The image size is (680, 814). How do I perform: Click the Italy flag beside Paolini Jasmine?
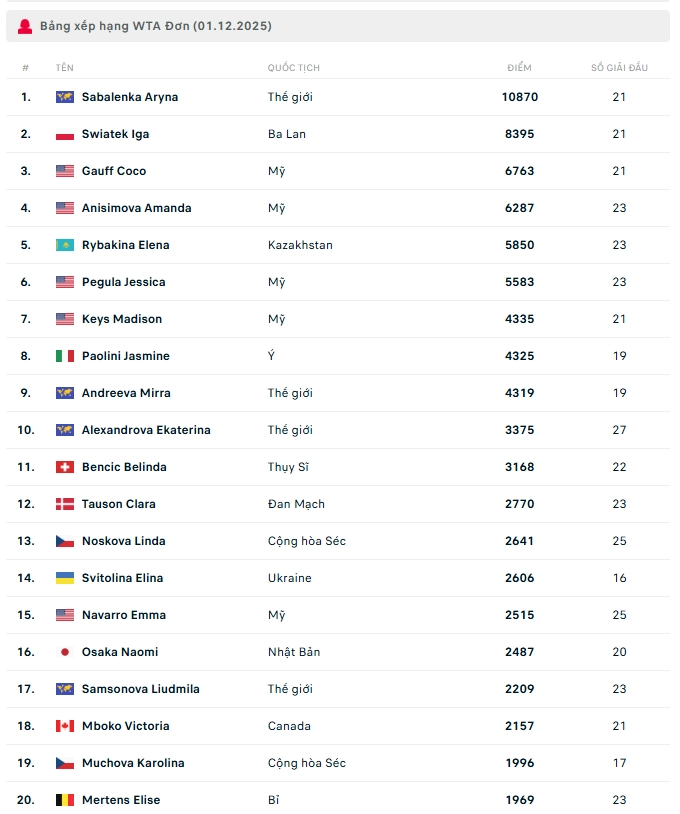point(65,356)
